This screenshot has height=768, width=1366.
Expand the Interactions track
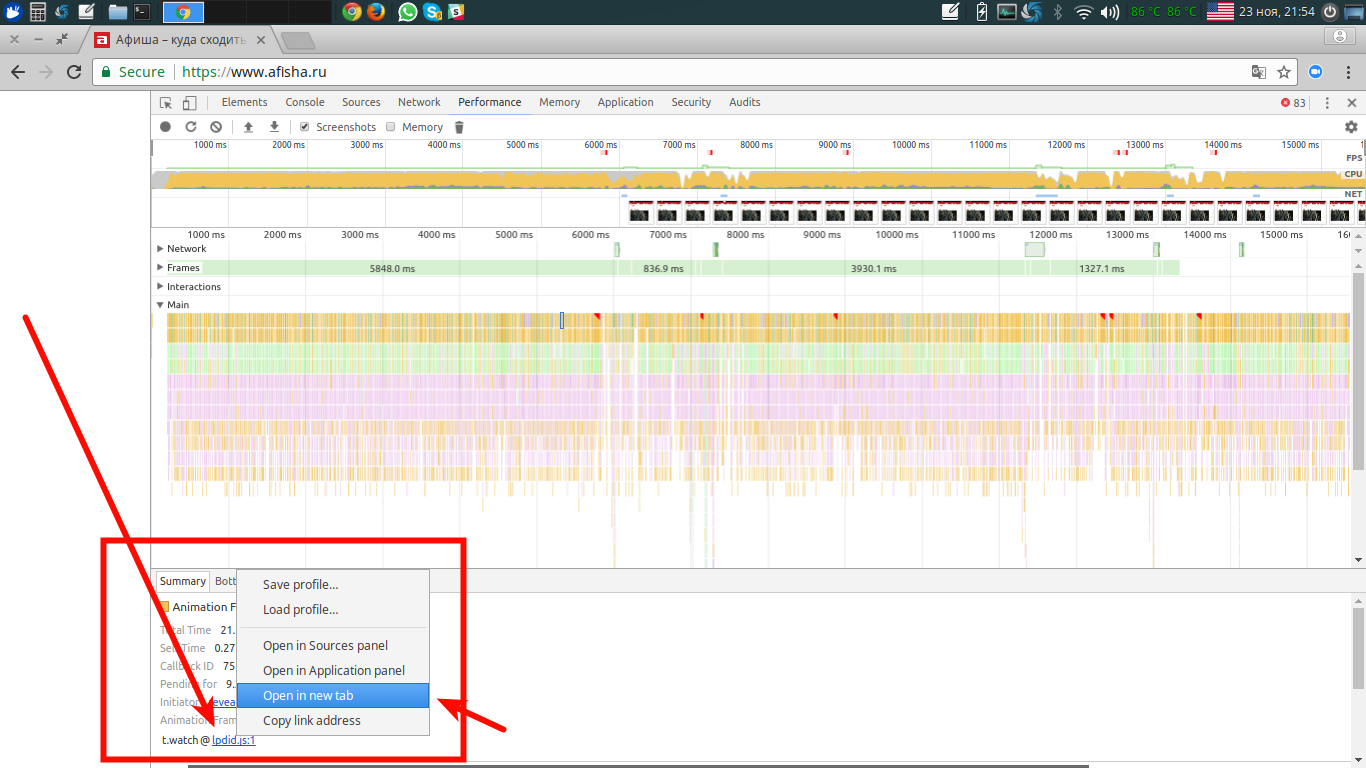click(x=160, y=287)
